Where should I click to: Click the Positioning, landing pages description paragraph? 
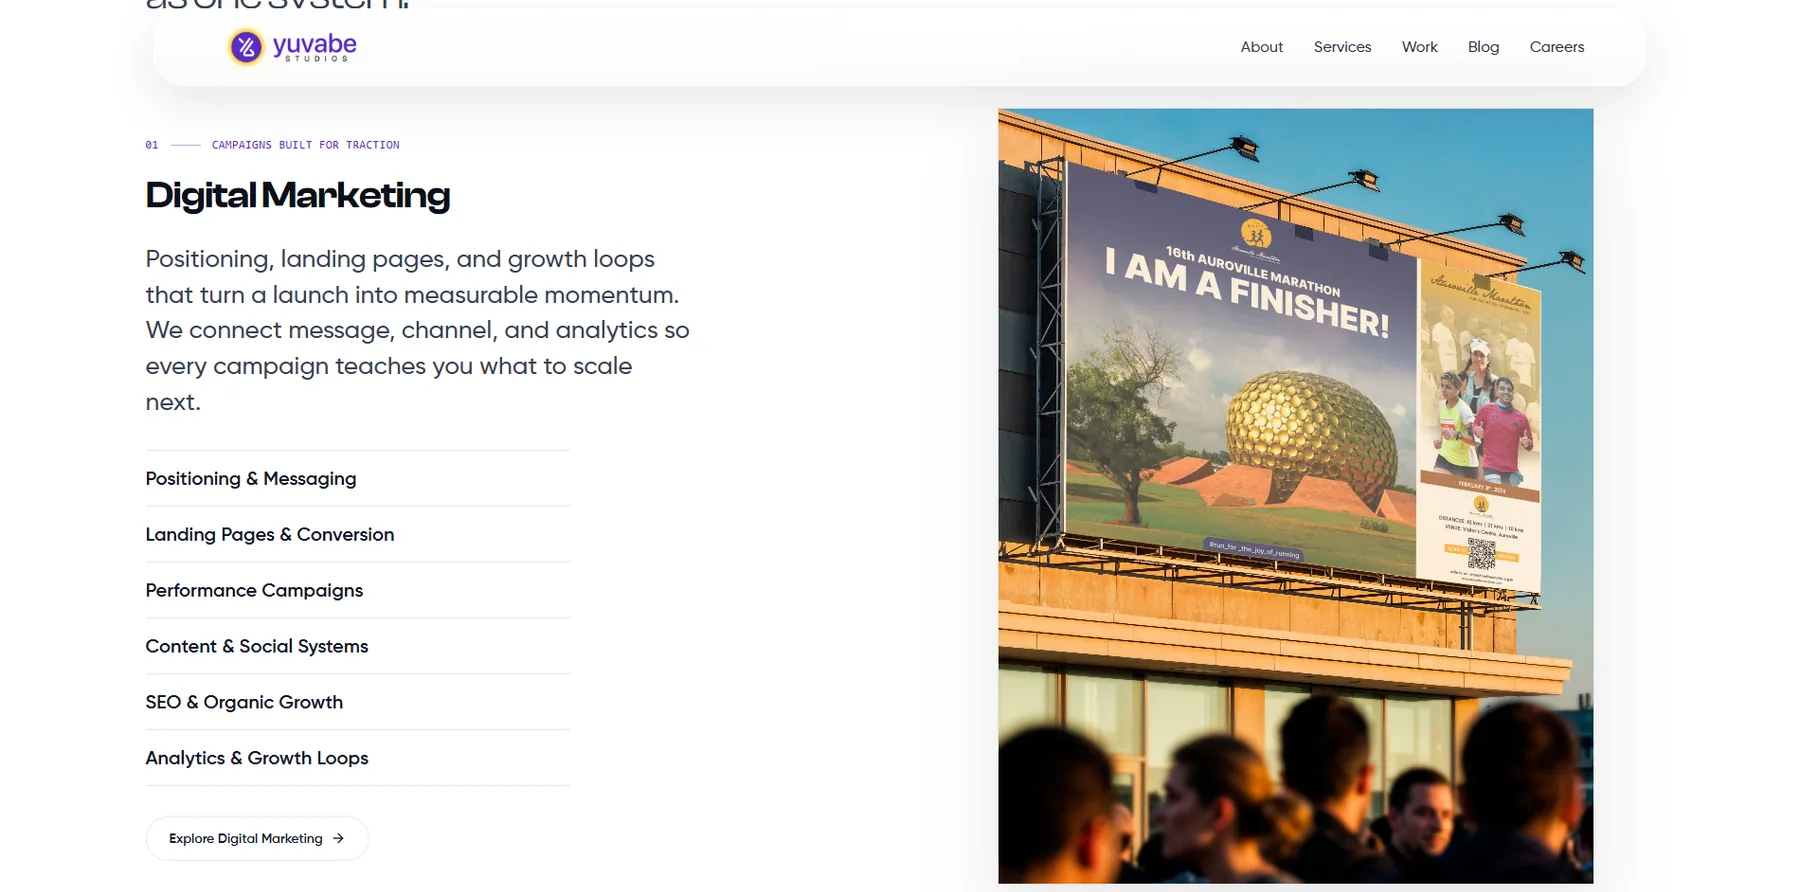[418, 330]
